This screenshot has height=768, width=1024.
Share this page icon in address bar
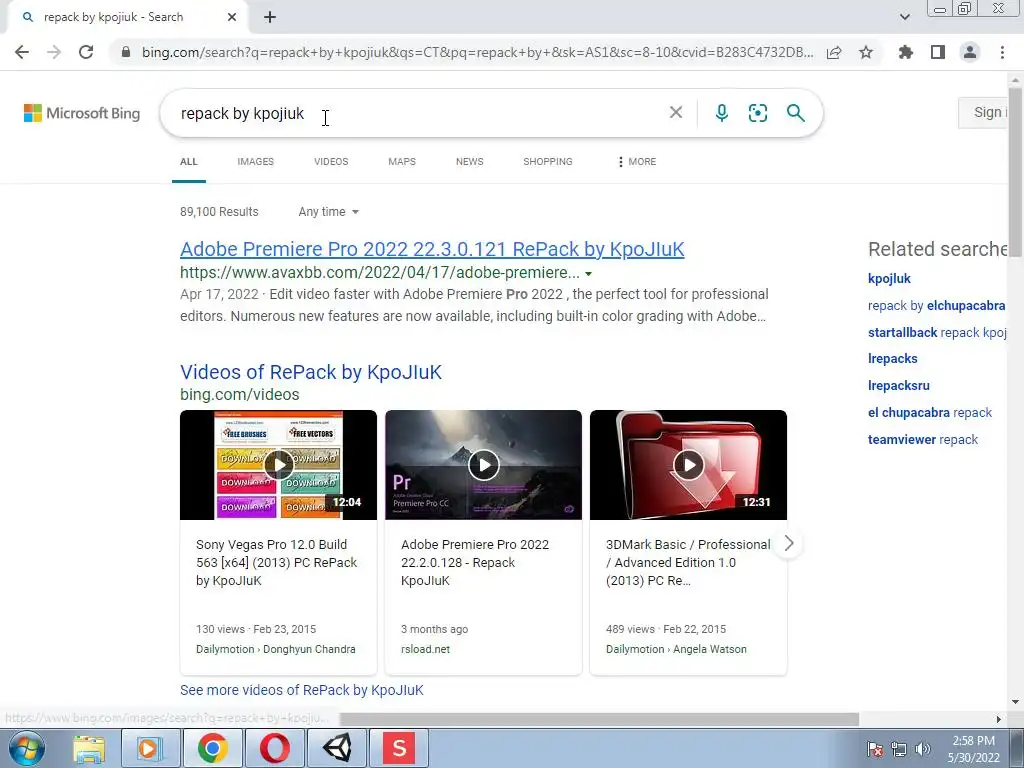click(x=834, y=52)
